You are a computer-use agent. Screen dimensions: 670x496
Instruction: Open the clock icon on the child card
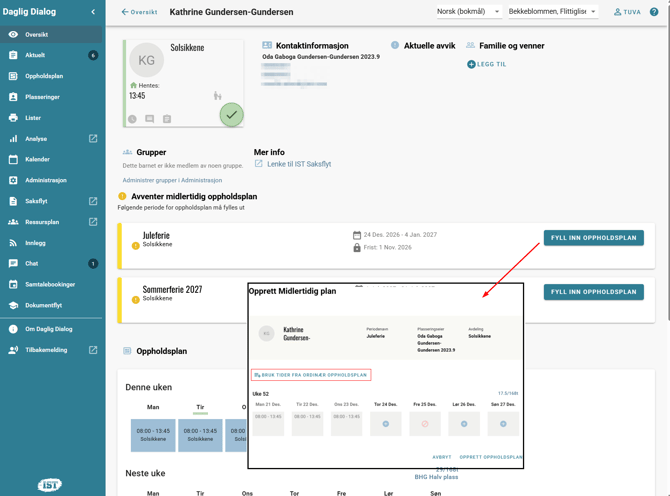click(132, 119)
